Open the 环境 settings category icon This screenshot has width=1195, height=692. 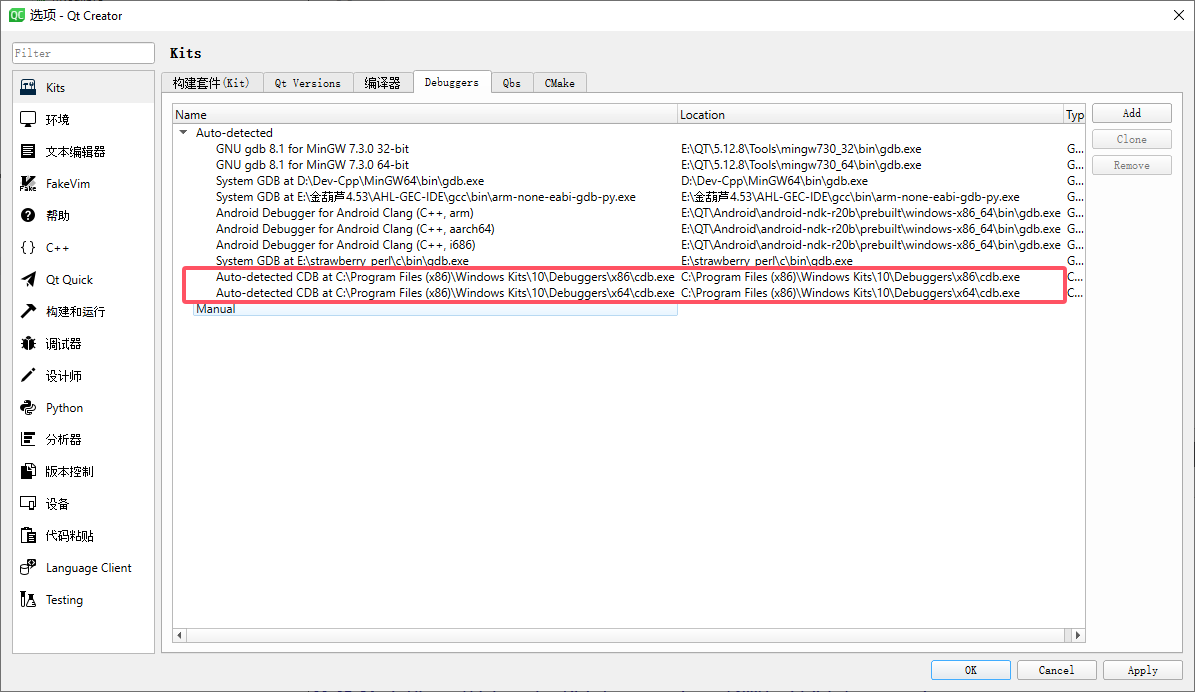[x=28, y=120]
